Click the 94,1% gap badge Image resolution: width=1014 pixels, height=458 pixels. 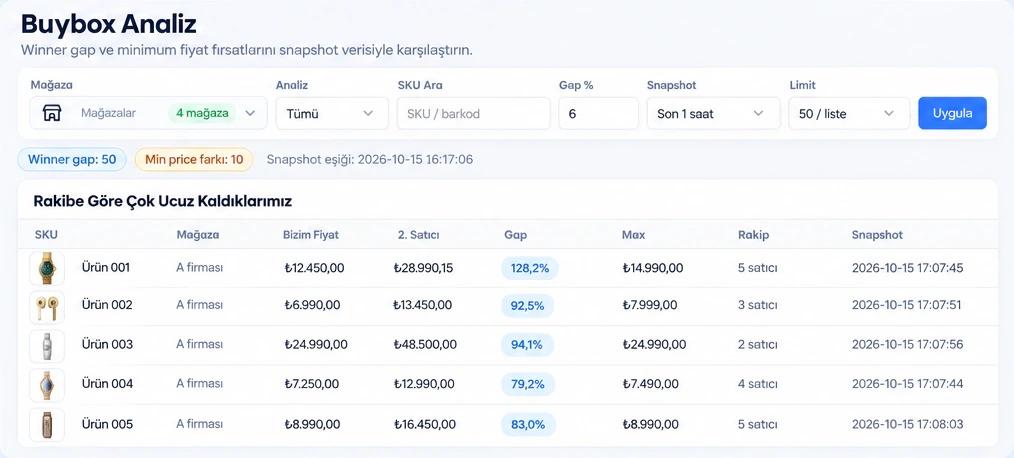(527, 345)
